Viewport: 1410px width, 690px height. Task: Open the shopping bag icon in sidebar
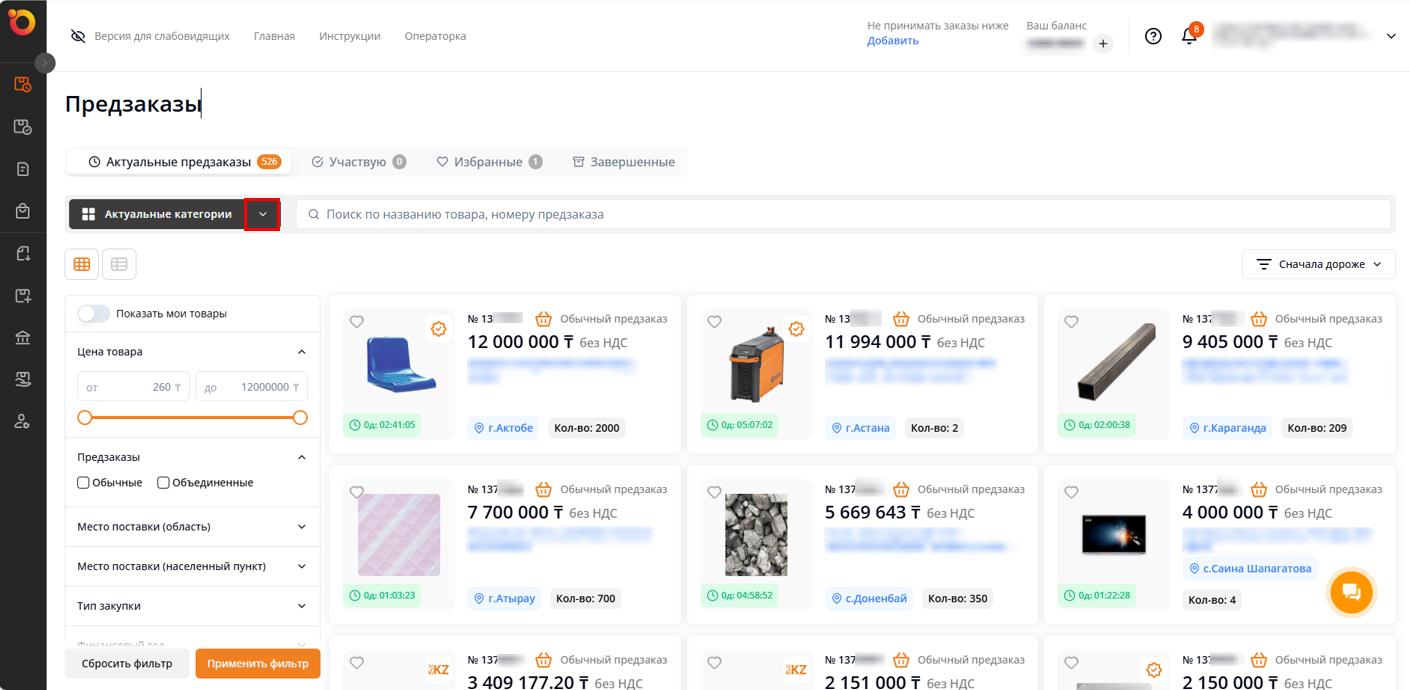[23, 211]
